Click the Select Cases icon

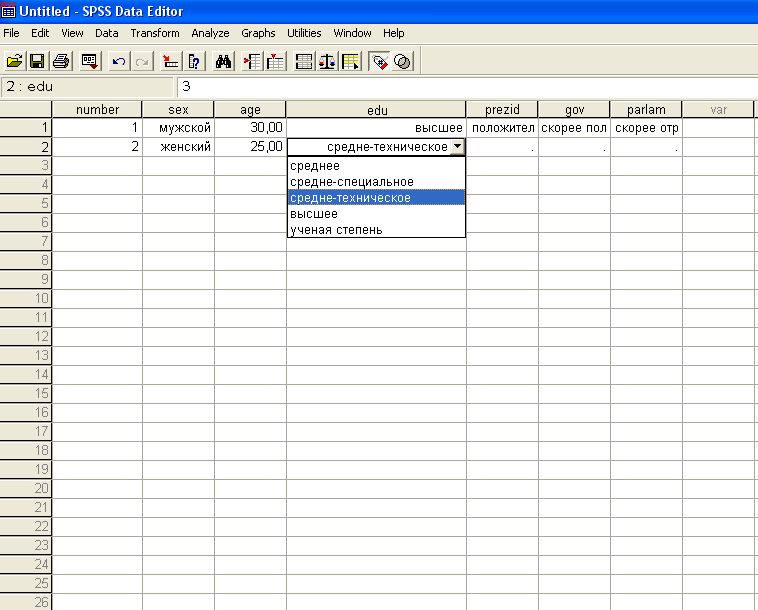tap(351, 61)
